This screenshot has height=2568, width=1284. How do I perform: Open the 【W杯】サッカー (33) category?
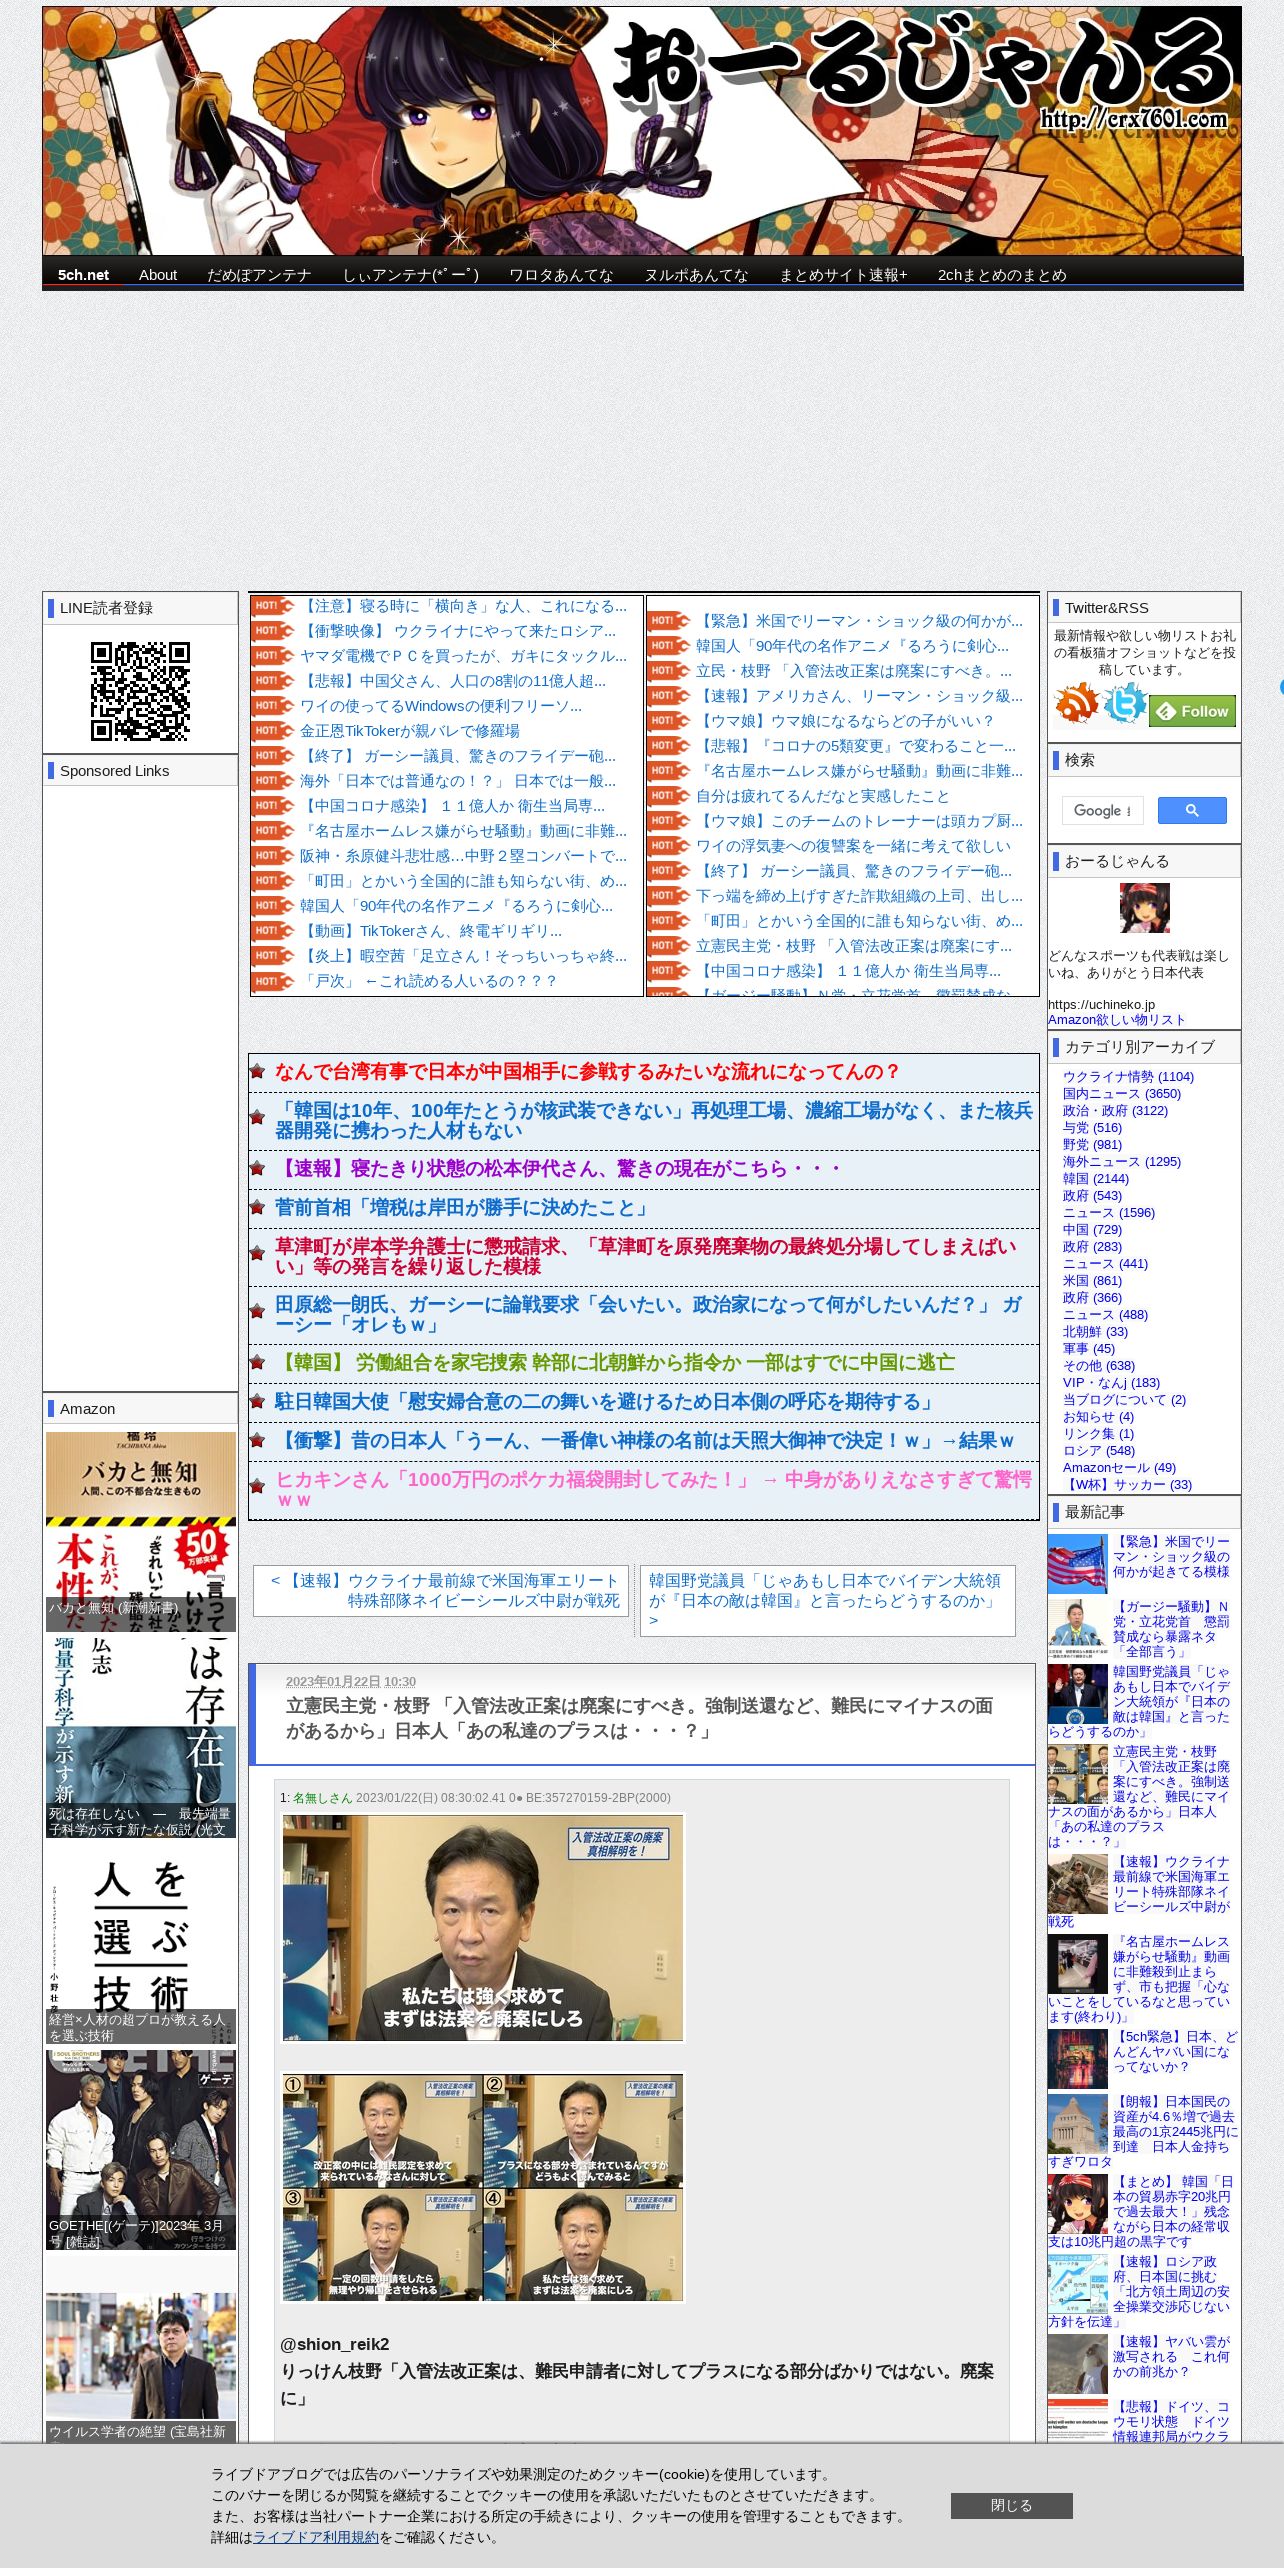click(1127, 1485)
